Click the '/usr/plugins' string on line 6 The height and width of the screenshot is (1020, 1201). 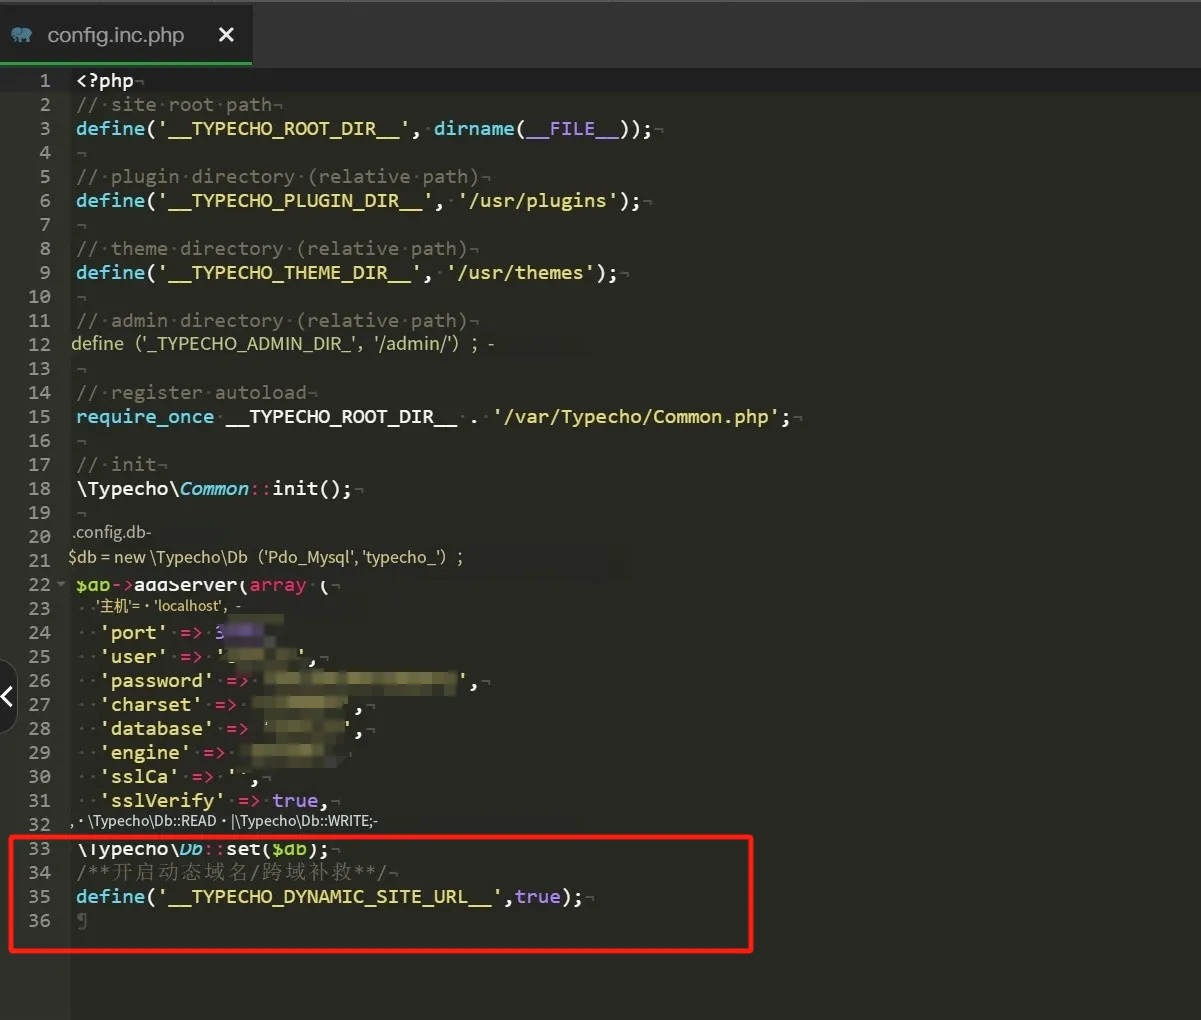coord(538,201)
